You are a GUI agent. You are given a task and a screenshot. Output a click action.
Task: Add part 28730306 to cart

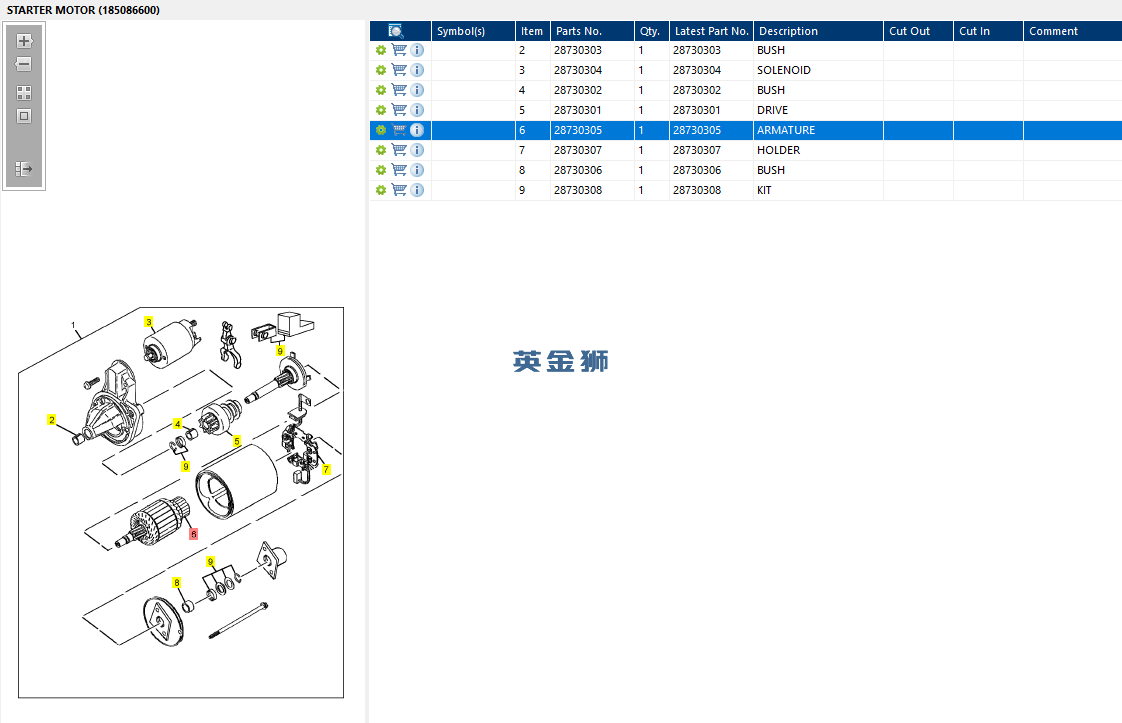(399, 170)
